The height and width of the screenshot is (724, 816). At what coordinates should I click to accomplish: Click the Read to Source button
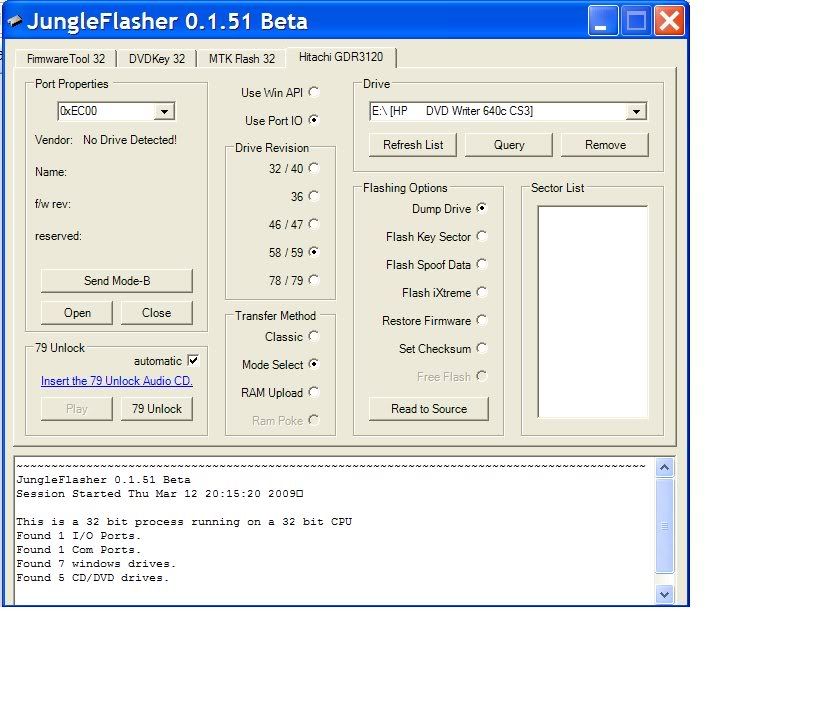tap(429, 409)
